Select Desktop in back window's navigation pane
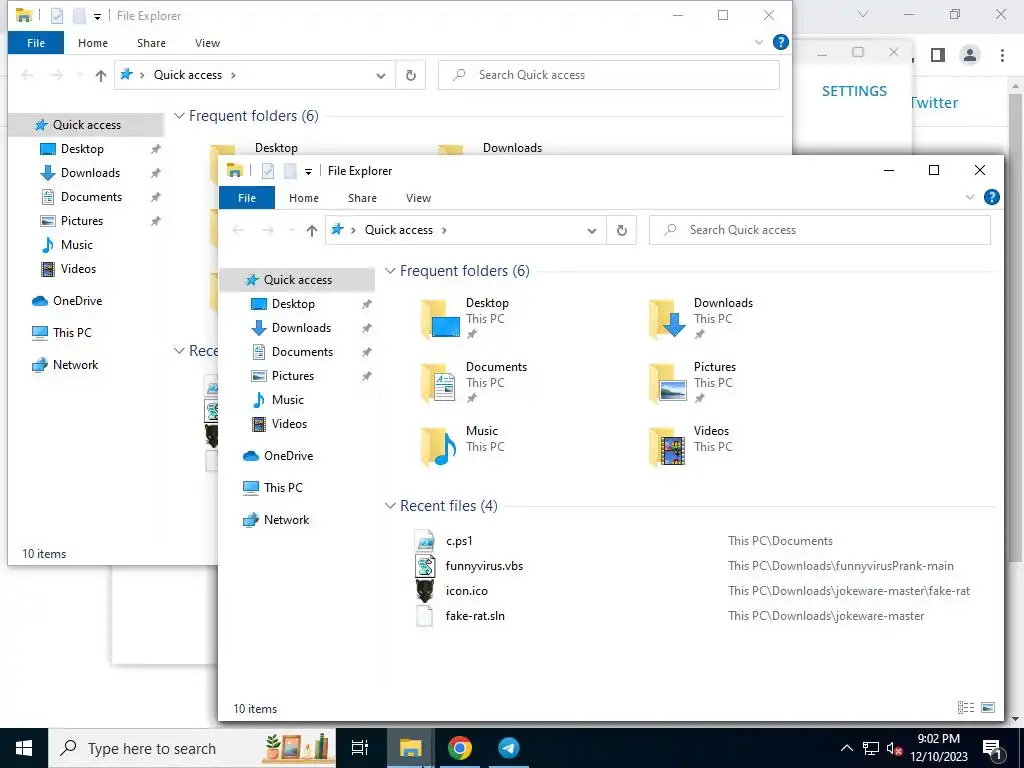 pos(82,149)
